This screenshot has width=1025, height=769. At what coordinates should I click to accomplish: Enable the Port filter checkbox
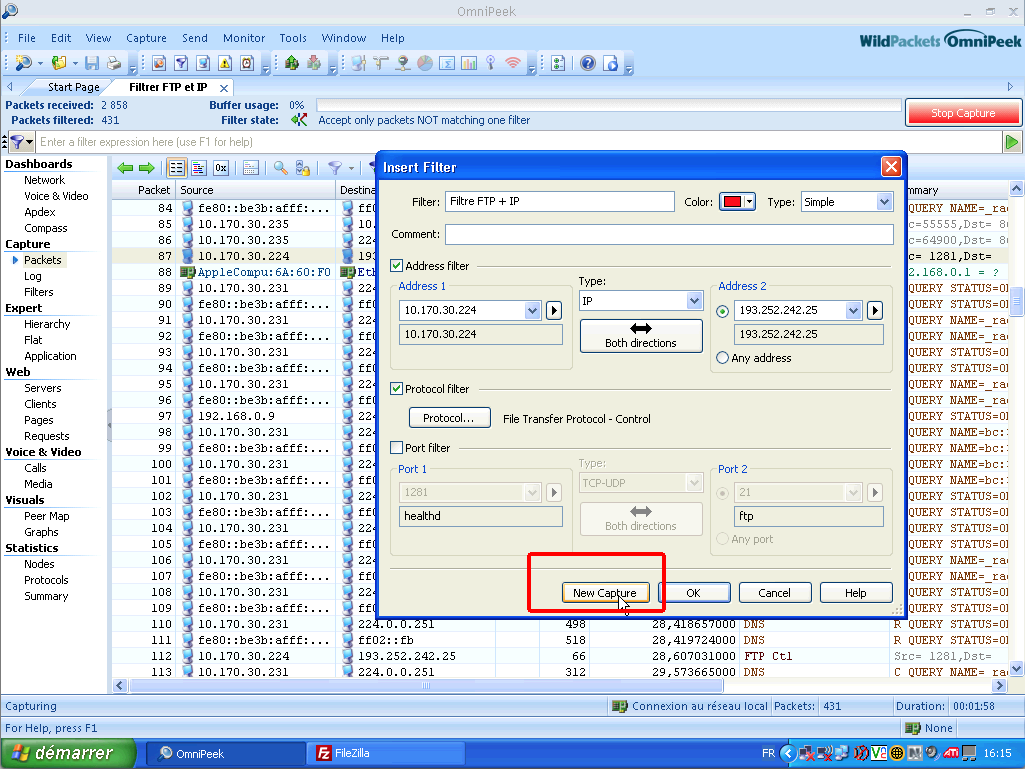tap(396, 447)
